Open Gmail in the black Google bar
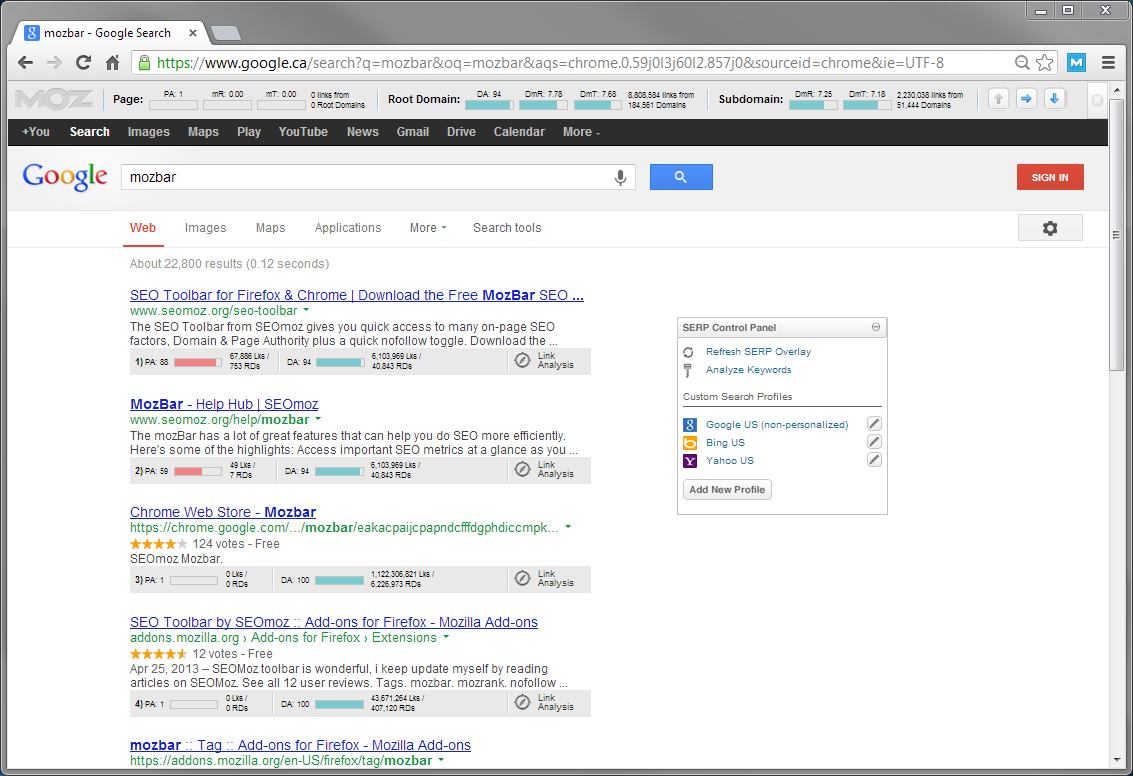The width and height of the screenshot is (1133, 776). pyautogui.click(x=413, y=132)
